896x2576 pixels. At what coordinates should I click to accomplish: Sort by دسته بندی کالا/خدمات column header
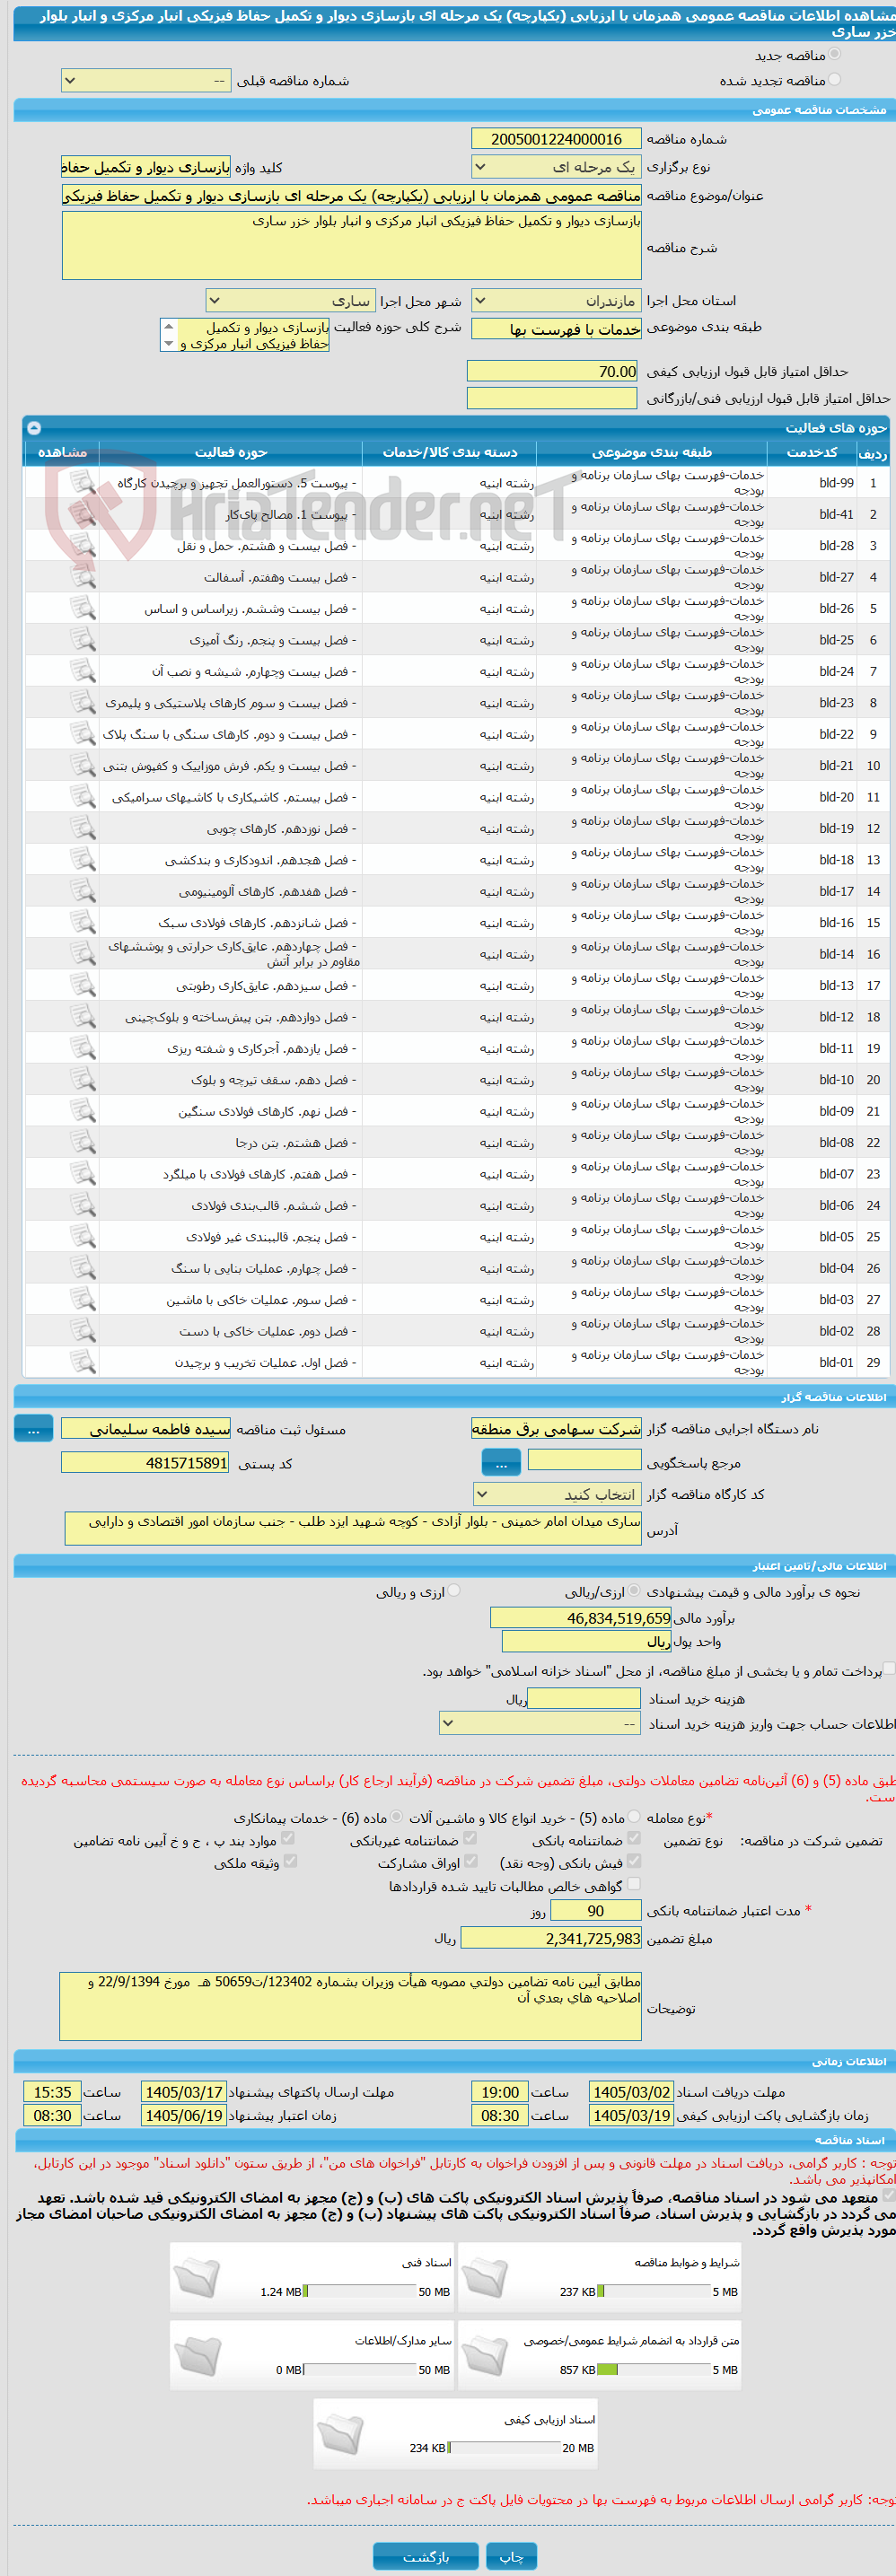point(450,452)
